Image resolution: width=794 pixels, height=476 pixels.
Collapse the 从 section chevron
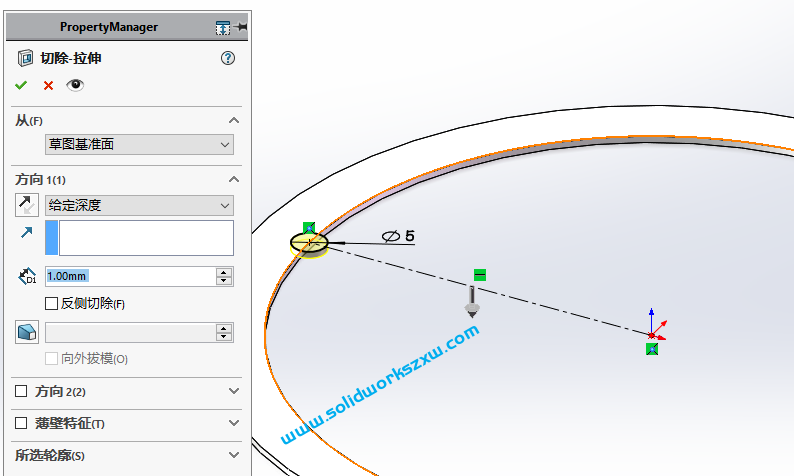tap(234, 120)
